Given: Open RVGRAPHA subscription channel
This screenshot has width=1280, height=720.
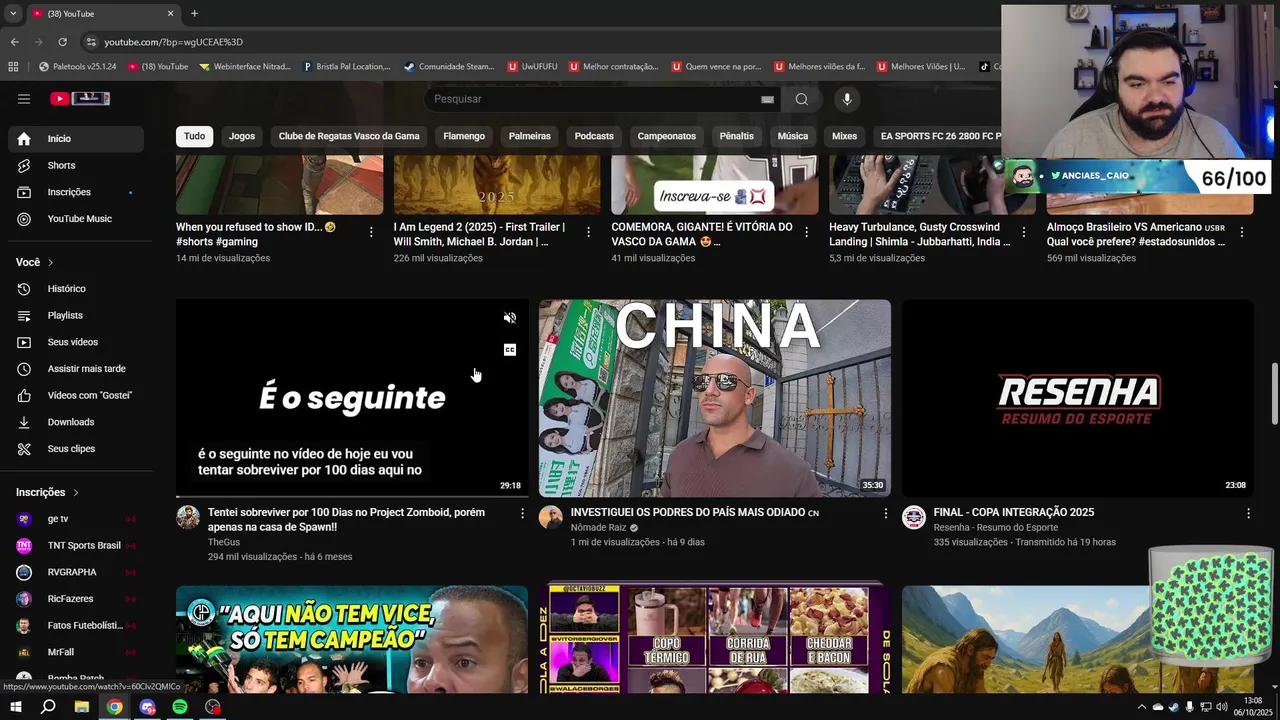Looking at the screenshot, I should point(76,572).
